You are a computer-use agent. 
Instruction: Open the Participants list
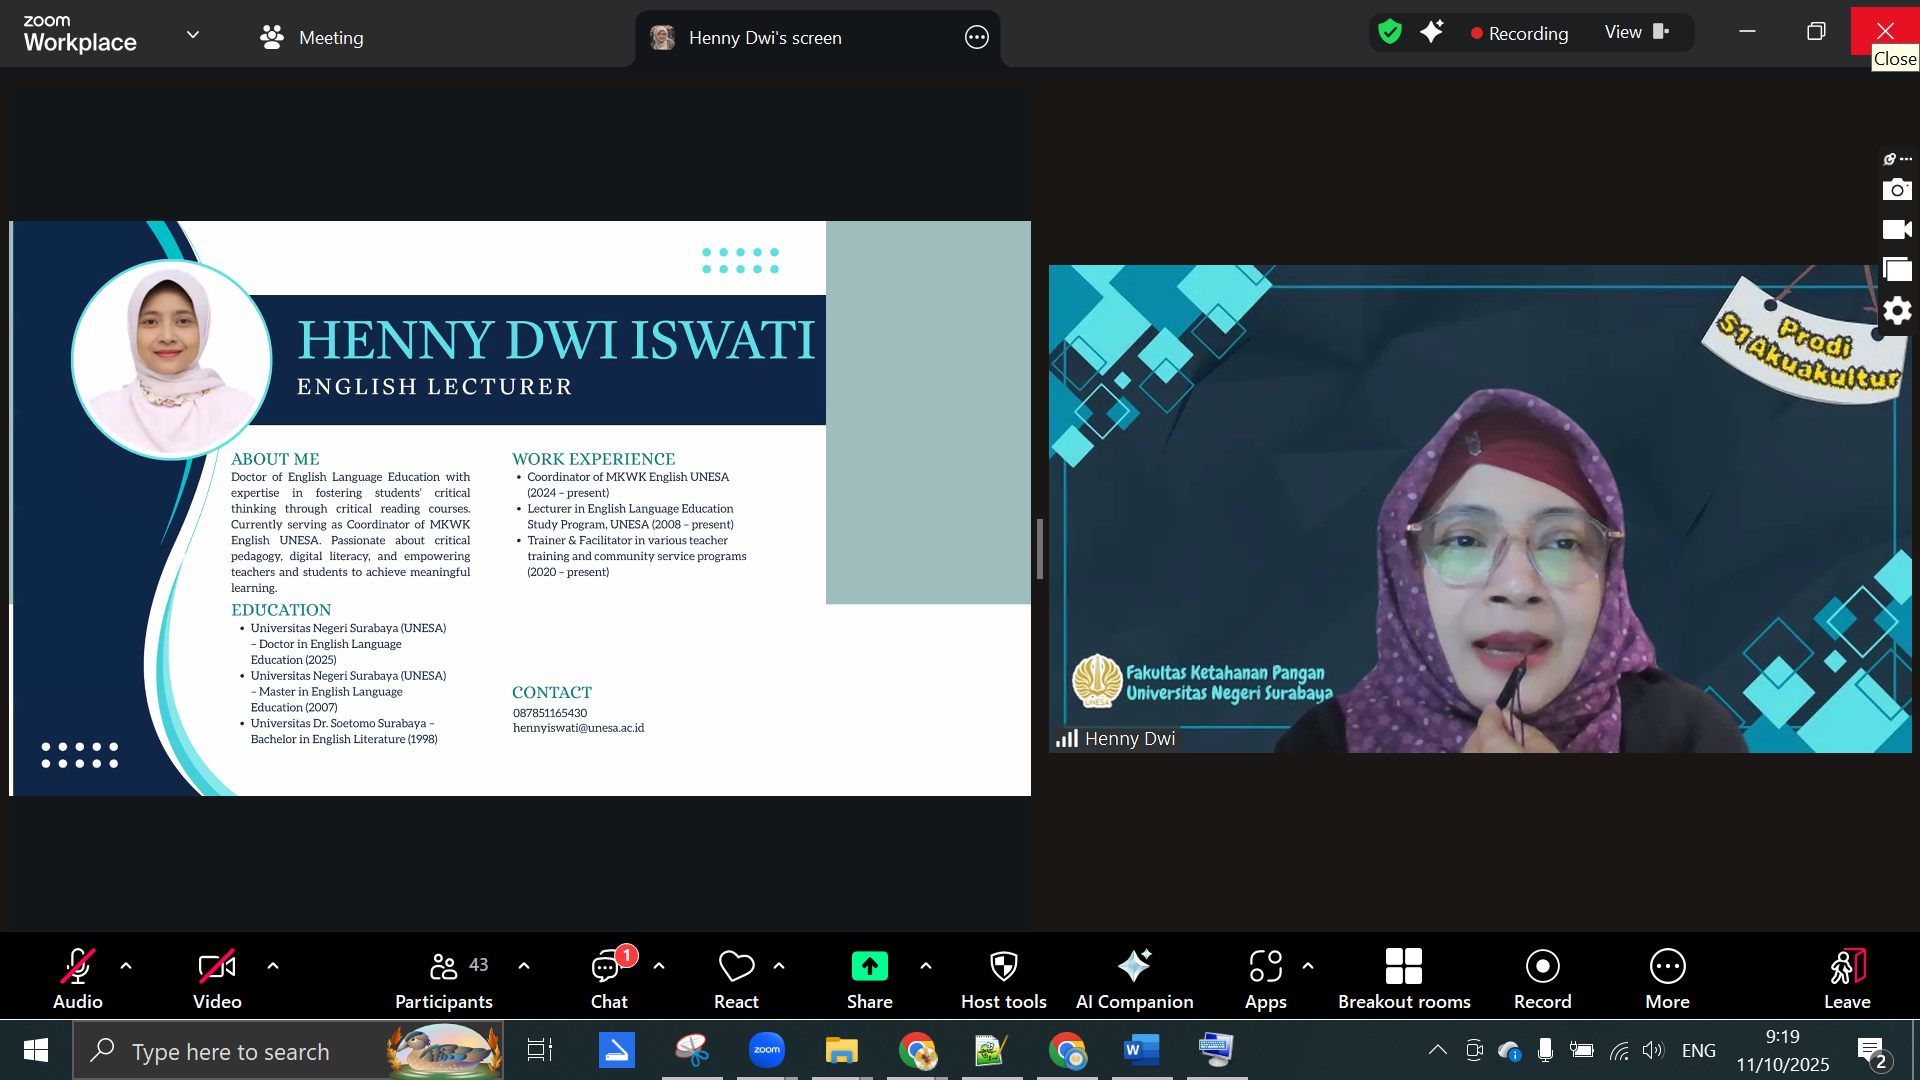pos(444,978)
